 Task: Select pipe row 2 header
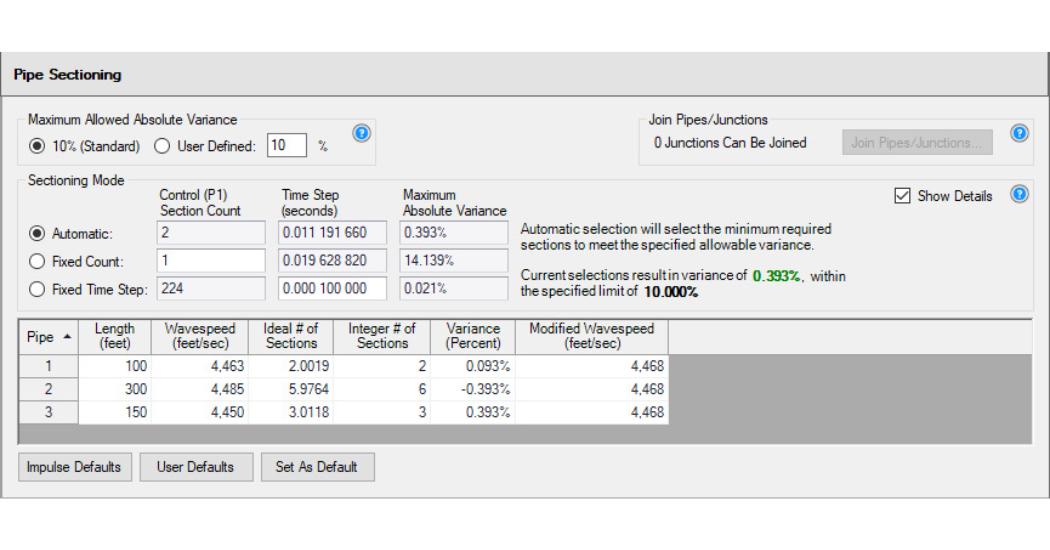(x=49, y=389)
